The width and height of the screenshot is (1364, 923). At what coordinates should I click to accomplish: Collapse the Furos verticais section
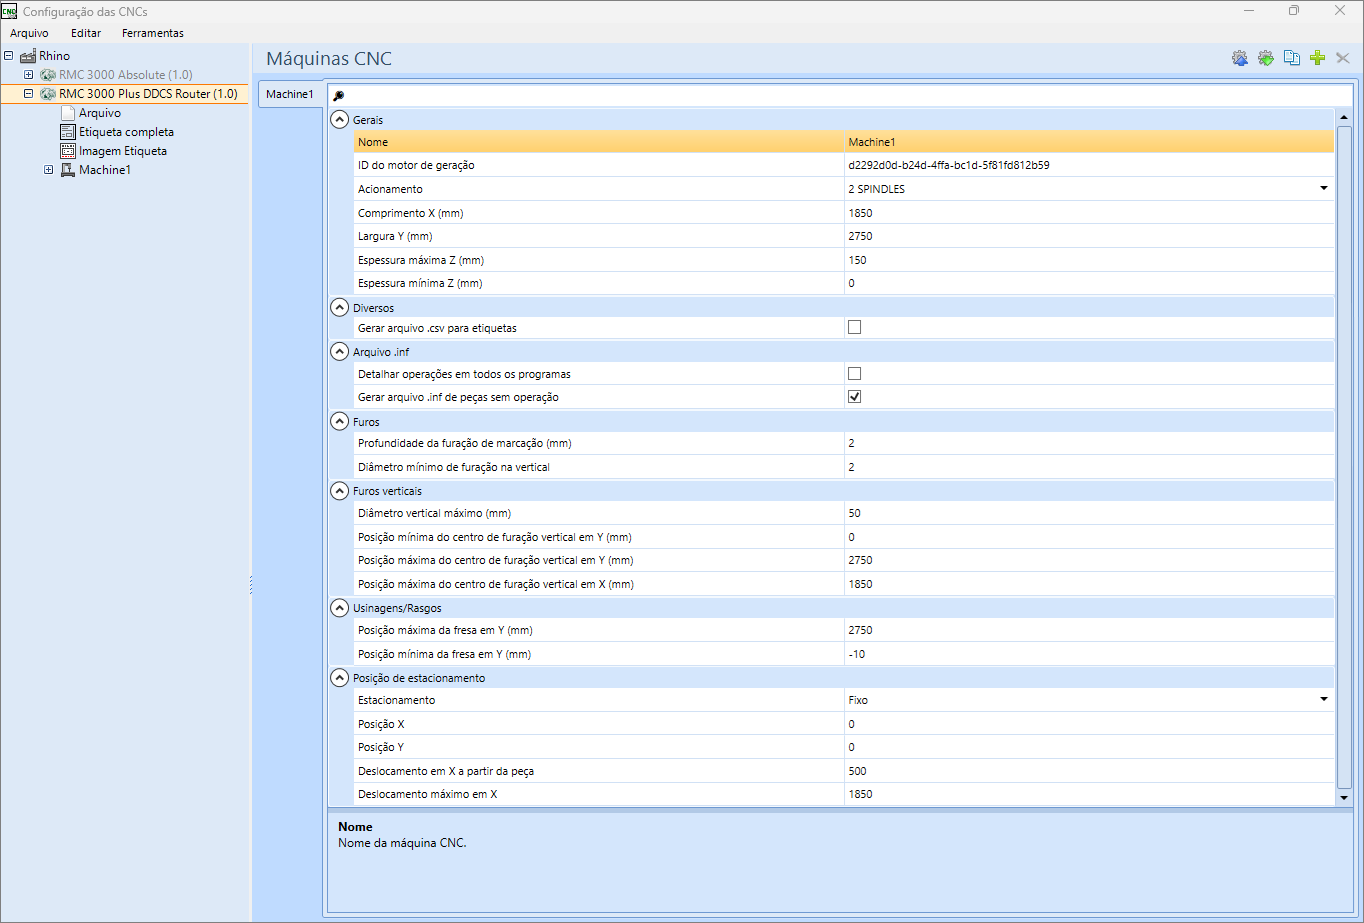coord(339,491)
